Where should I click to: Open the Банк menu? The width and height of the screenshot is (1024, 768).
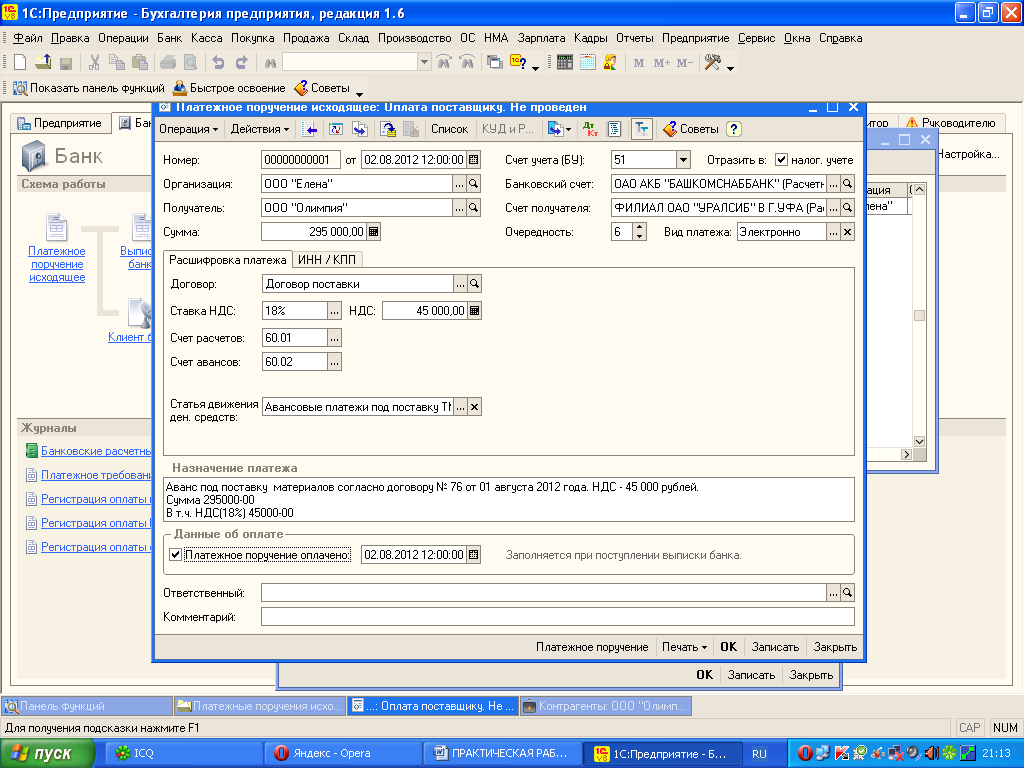[169, 38]
